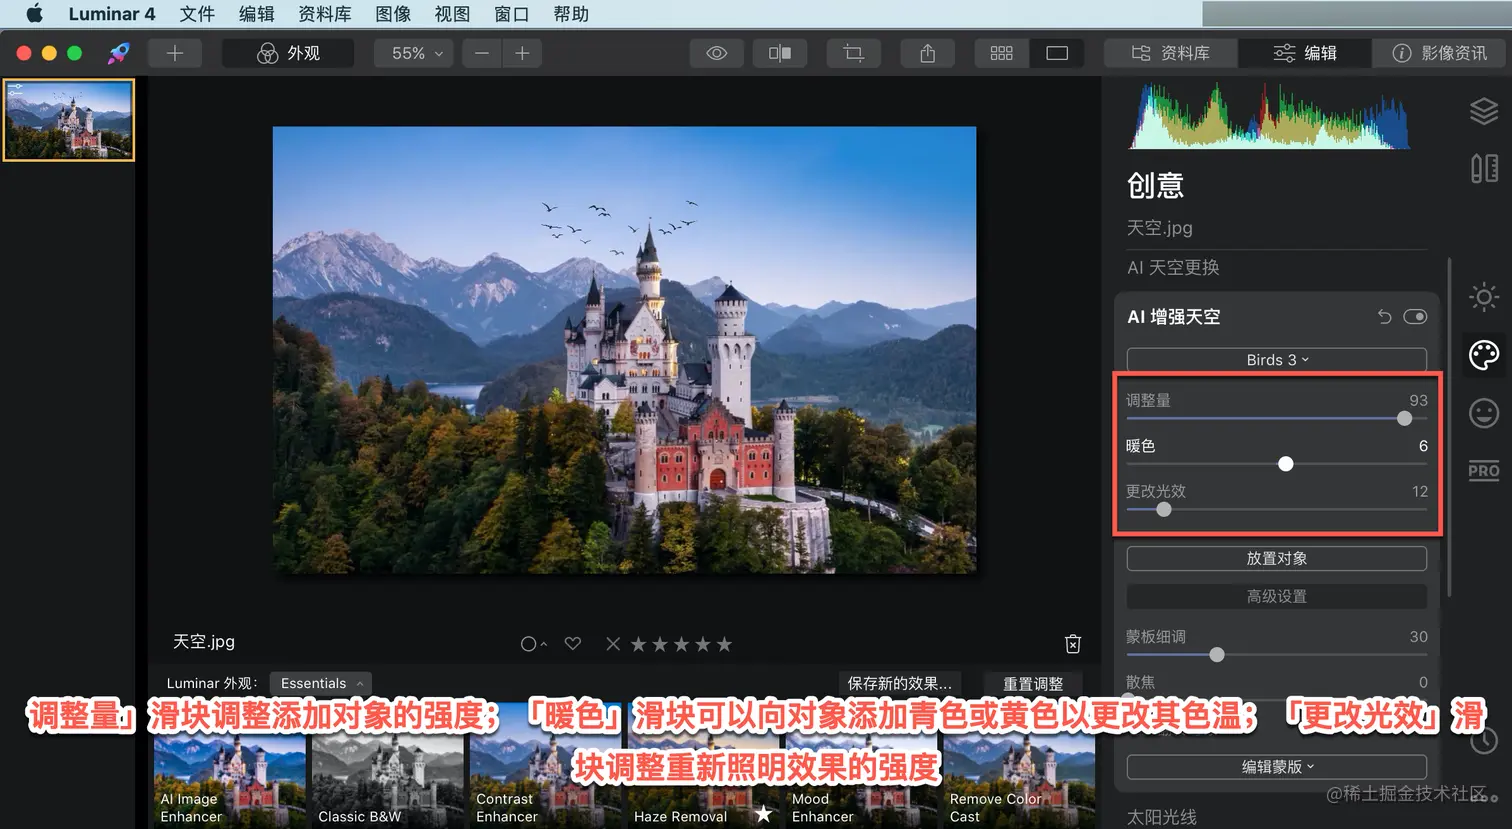Rate the photo five stars
The height and width of the screenshot is (829, 1512).
tap(724, 644)
